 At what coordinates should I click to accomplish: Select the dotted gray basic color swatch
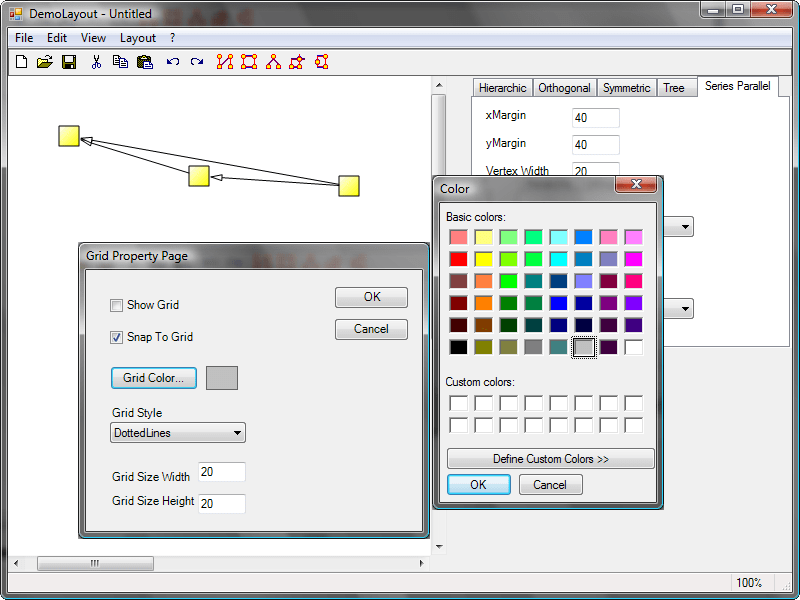coord(583,347)
